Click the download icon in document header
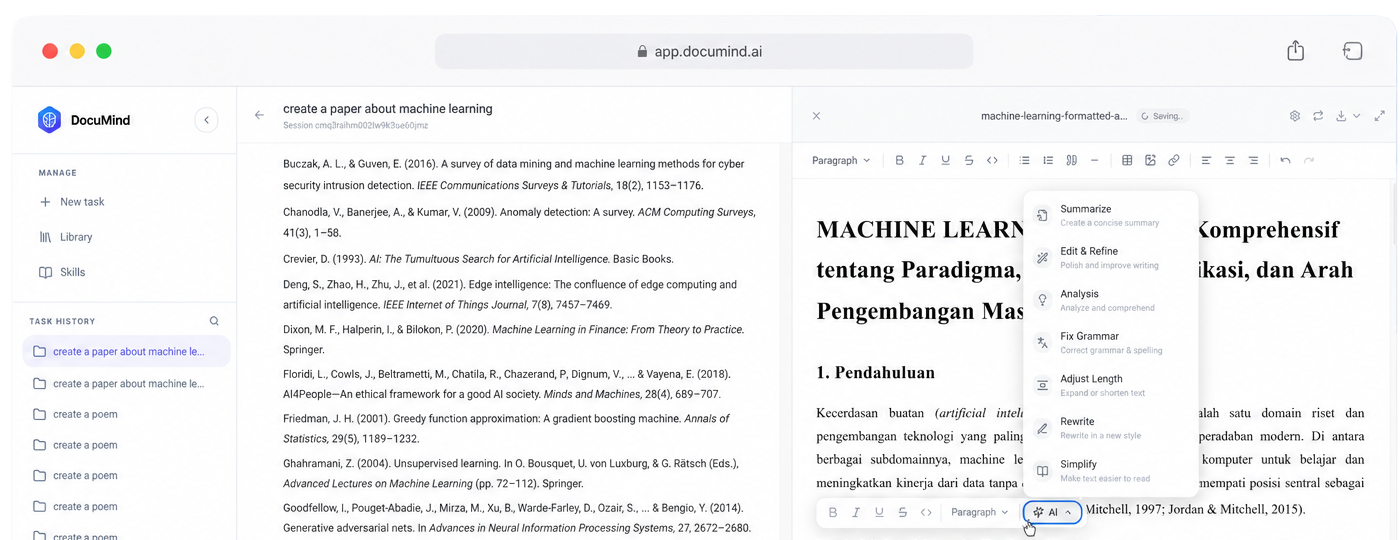 (x=1341, y=116)
